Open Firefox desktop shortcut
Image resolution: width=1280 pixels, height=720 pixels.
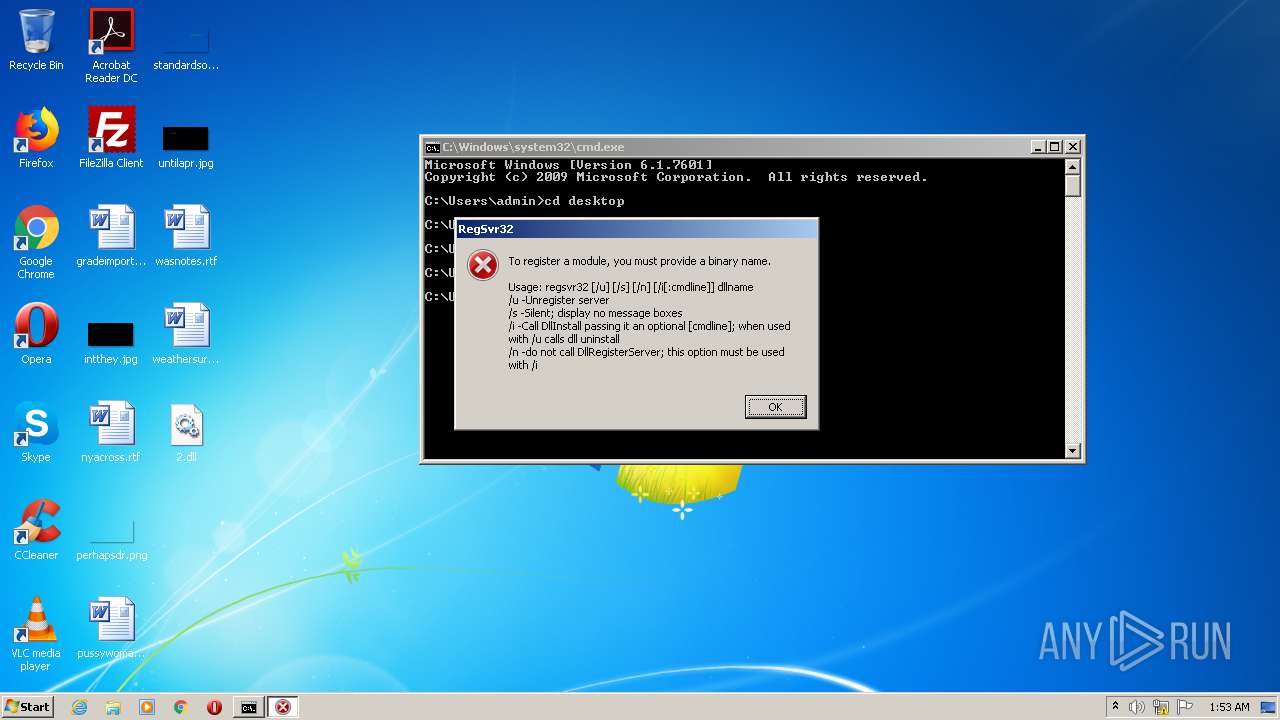coord(36,138)
